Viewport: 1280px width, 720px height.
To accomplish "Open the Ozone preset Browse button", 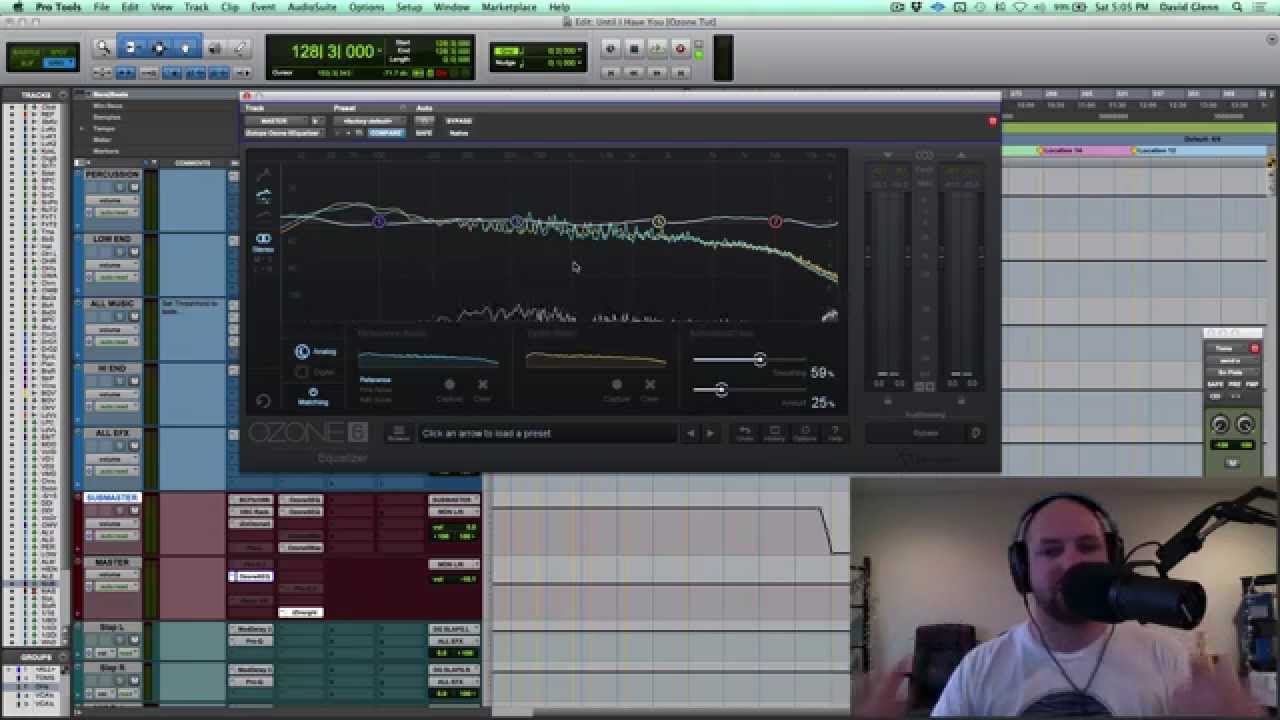I will click(398, 433).
